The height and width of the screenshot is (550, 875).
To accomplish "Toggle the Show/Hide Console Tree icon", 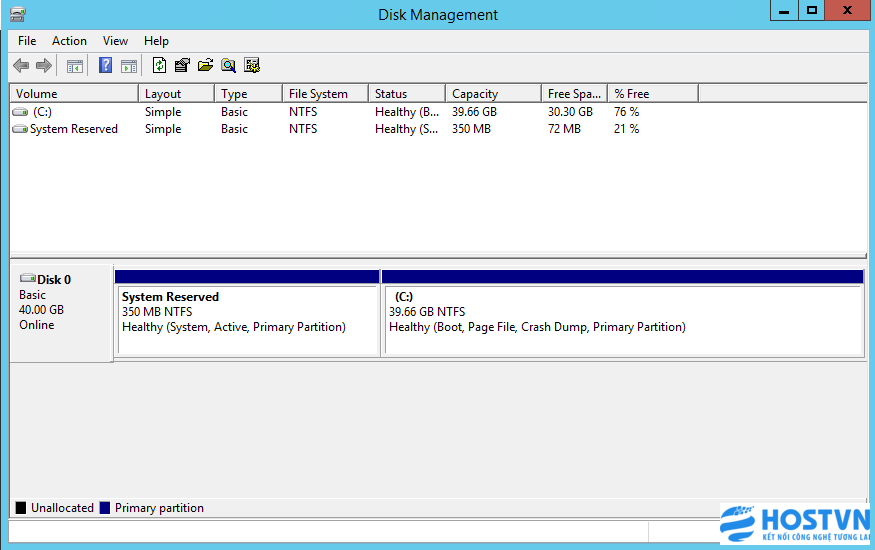I will pyautogui.click(x=75, y=66).
